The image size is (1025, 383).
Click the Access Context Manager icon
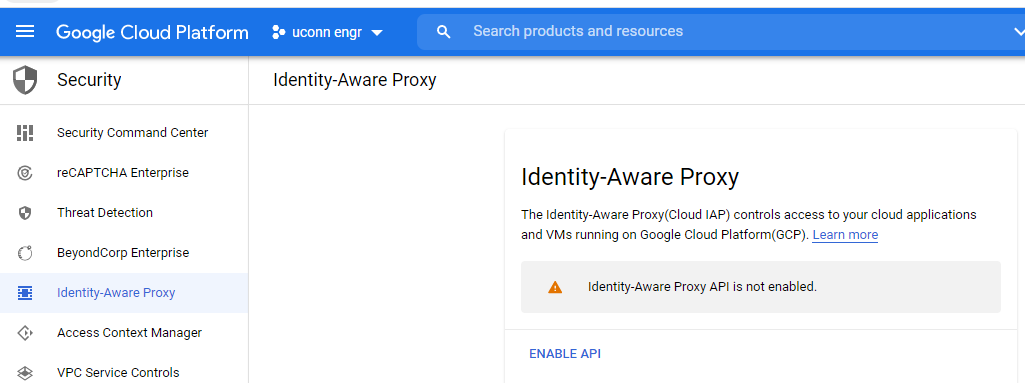click(x=25, y=333)
